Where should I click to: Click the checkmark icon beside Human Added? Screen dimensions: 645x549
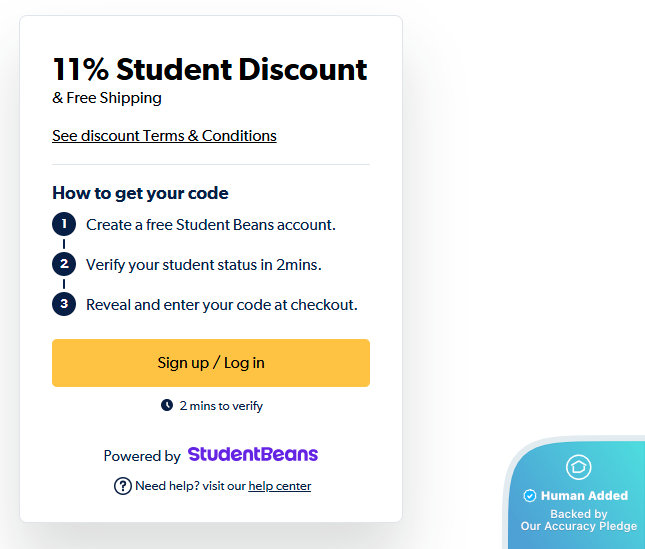point(530,496)
